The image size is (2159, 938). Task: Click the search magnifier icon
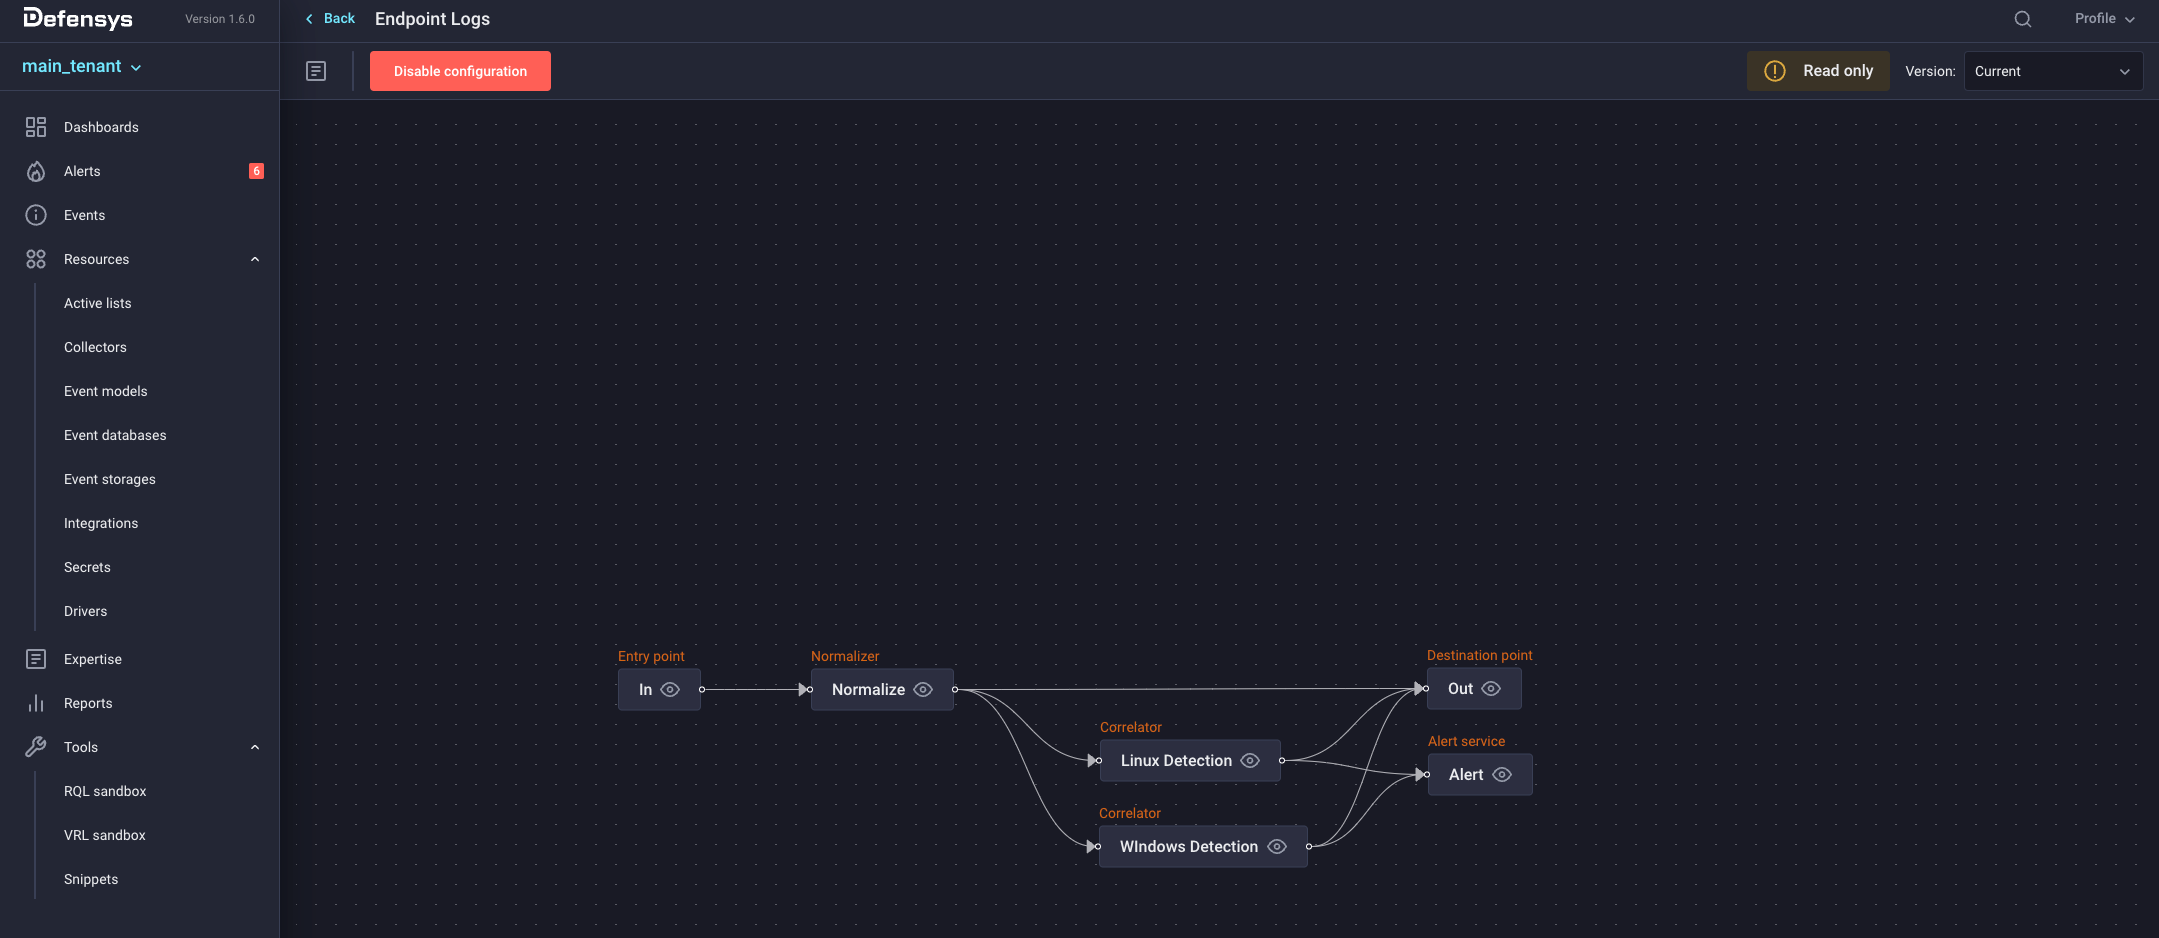[x=2022, y=19]
